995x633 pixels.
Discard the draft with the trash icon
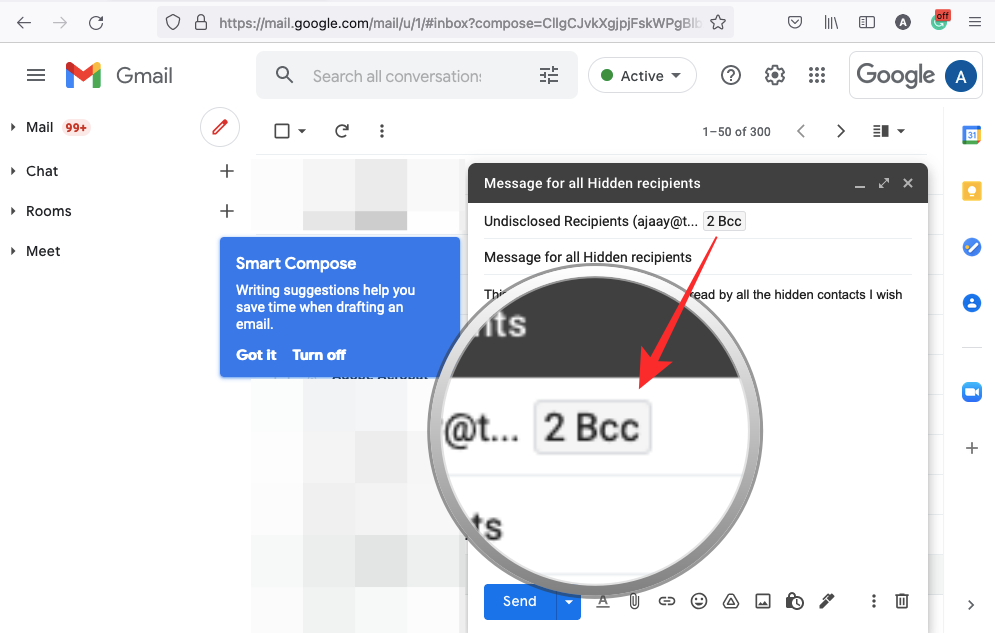tap(901, 601)
